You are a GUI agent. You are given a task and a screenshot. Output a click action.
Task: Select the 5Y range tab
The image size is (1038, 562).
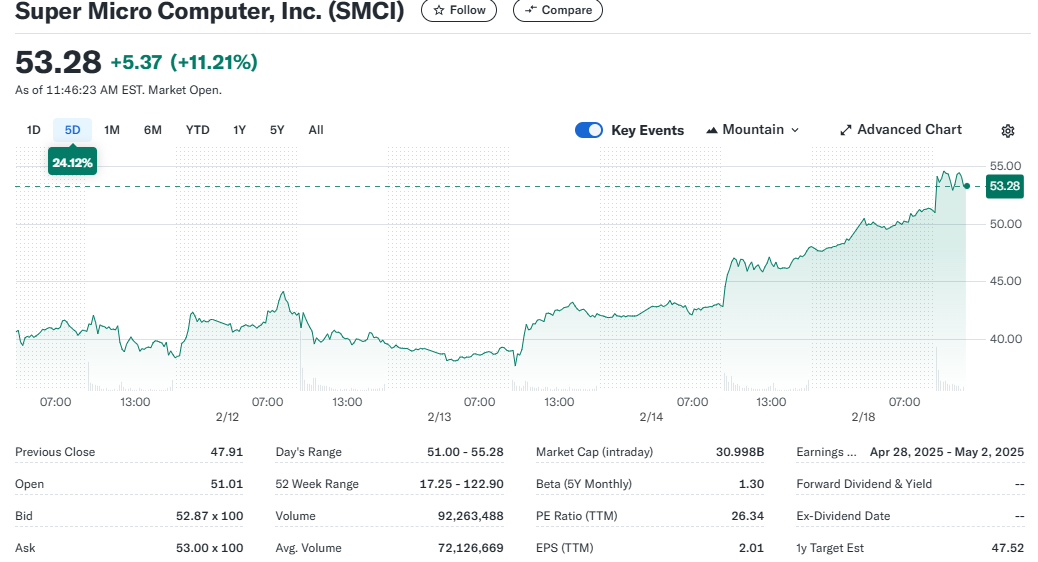[x=277, y=130]
